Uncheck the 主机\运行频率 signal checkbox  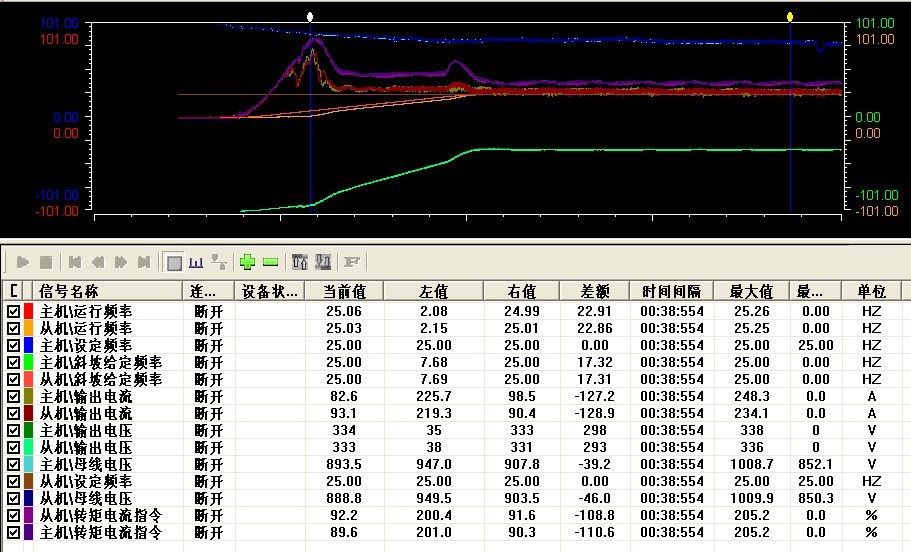point(13,311)
